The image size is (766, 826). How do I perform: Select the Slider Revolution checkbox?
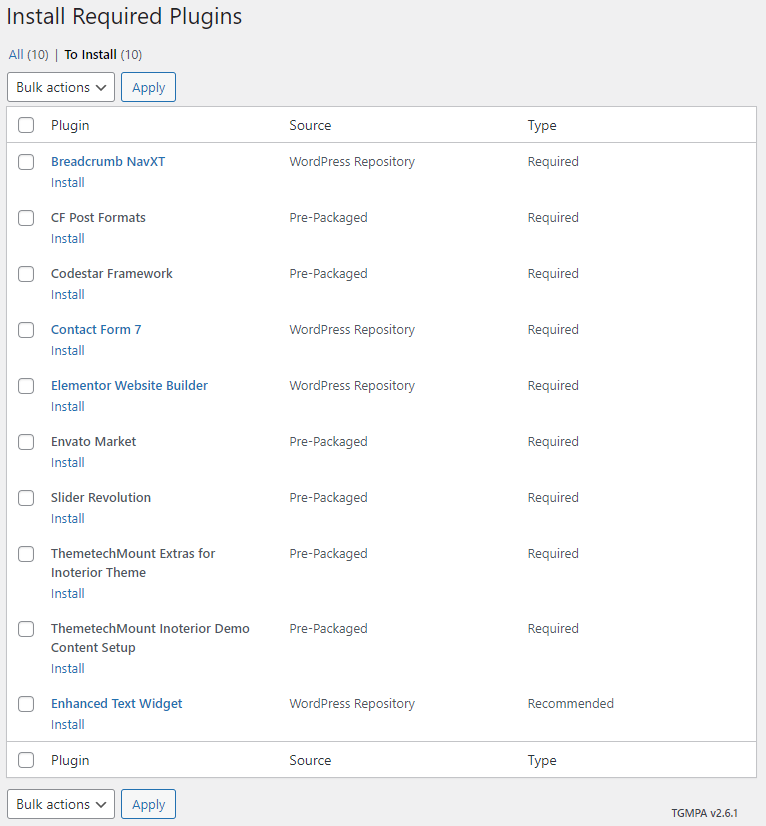click(x=26, y=498)
